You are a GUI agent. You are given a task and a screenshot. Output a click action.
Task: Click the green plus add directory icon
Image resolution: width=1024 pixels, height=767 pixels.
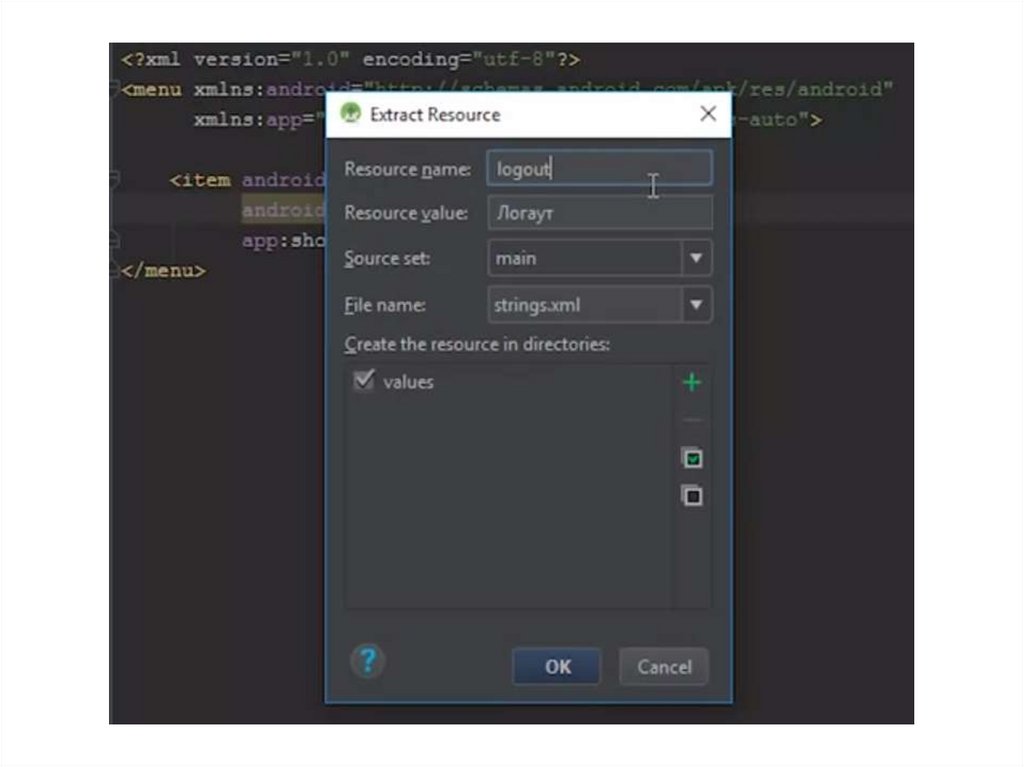(x=691, y=383)
